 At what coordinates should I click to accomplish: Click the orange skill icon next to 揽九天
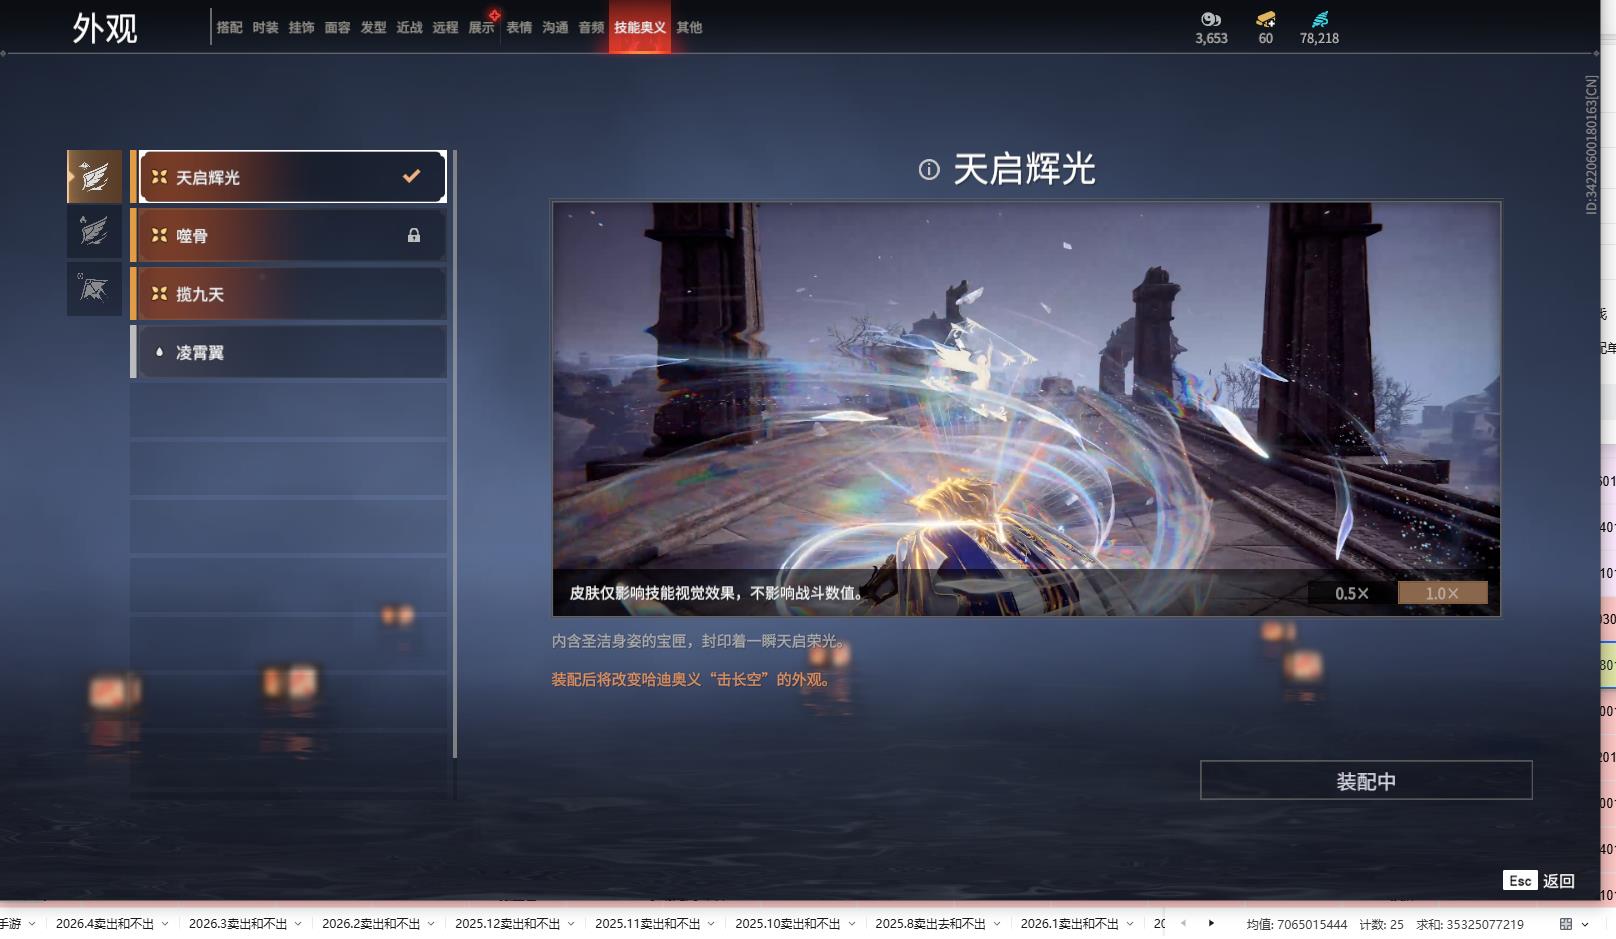tap(157, 293)
